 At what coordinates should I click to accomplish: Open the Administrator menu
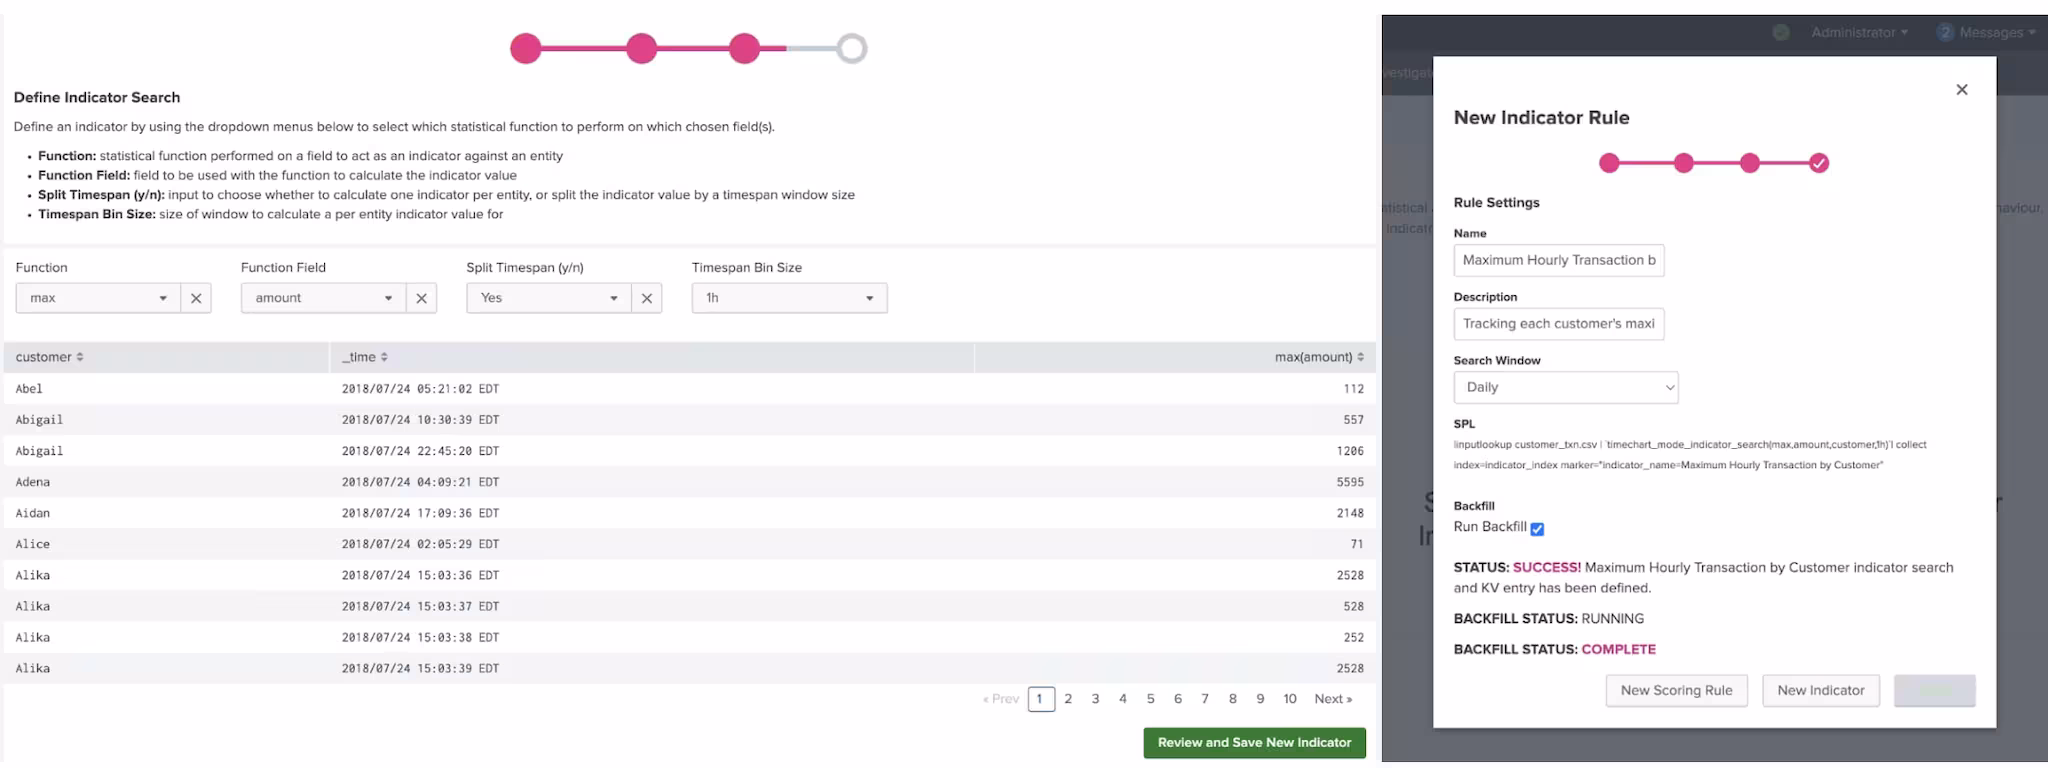(x=1858, y=33)
